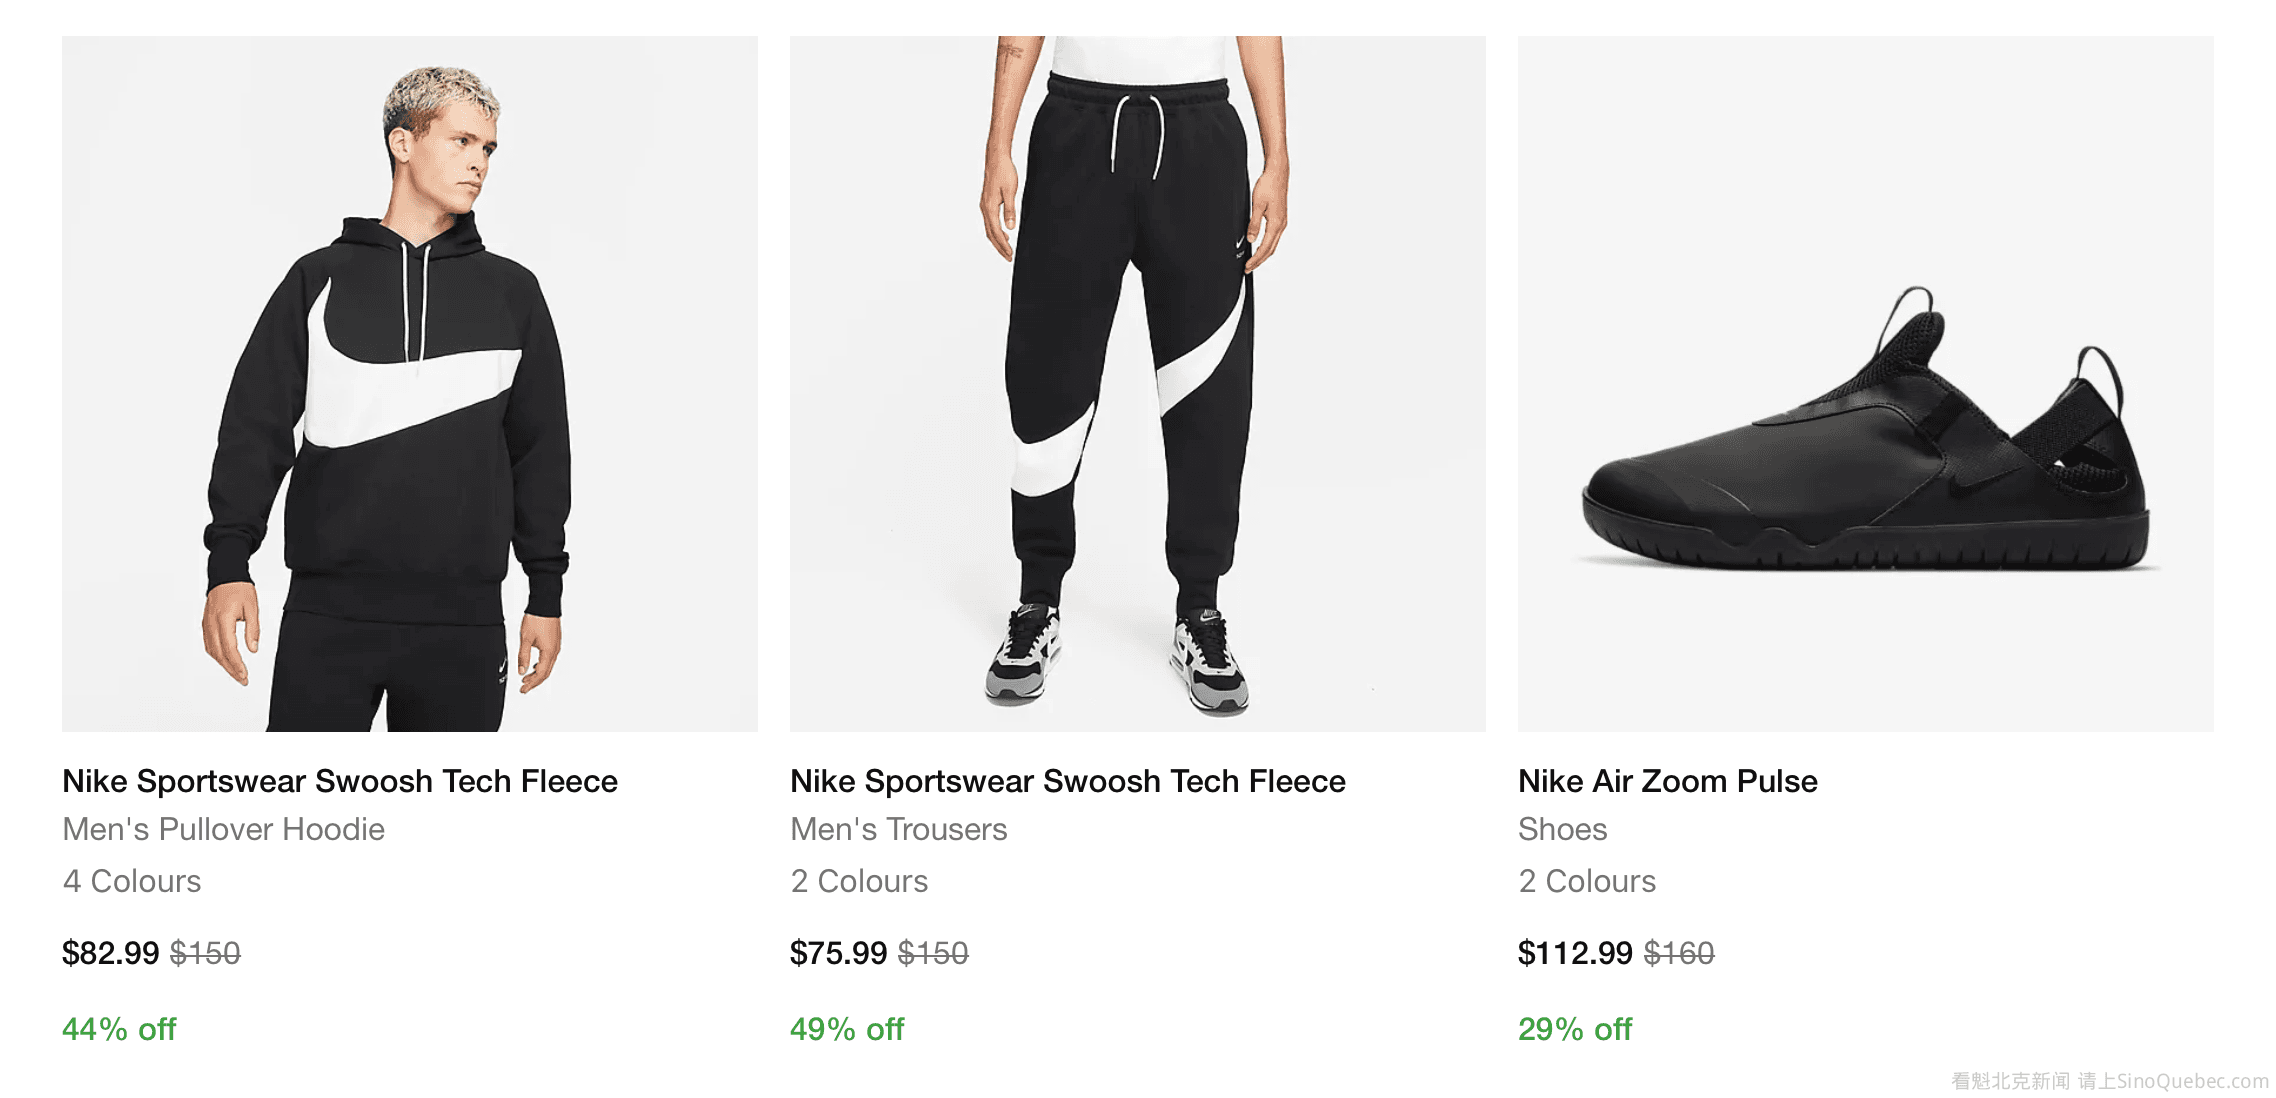The height and width of the screenshot is (1098, 2276).
Task: Click the $75.99 sale price
Action: [838, 953]
